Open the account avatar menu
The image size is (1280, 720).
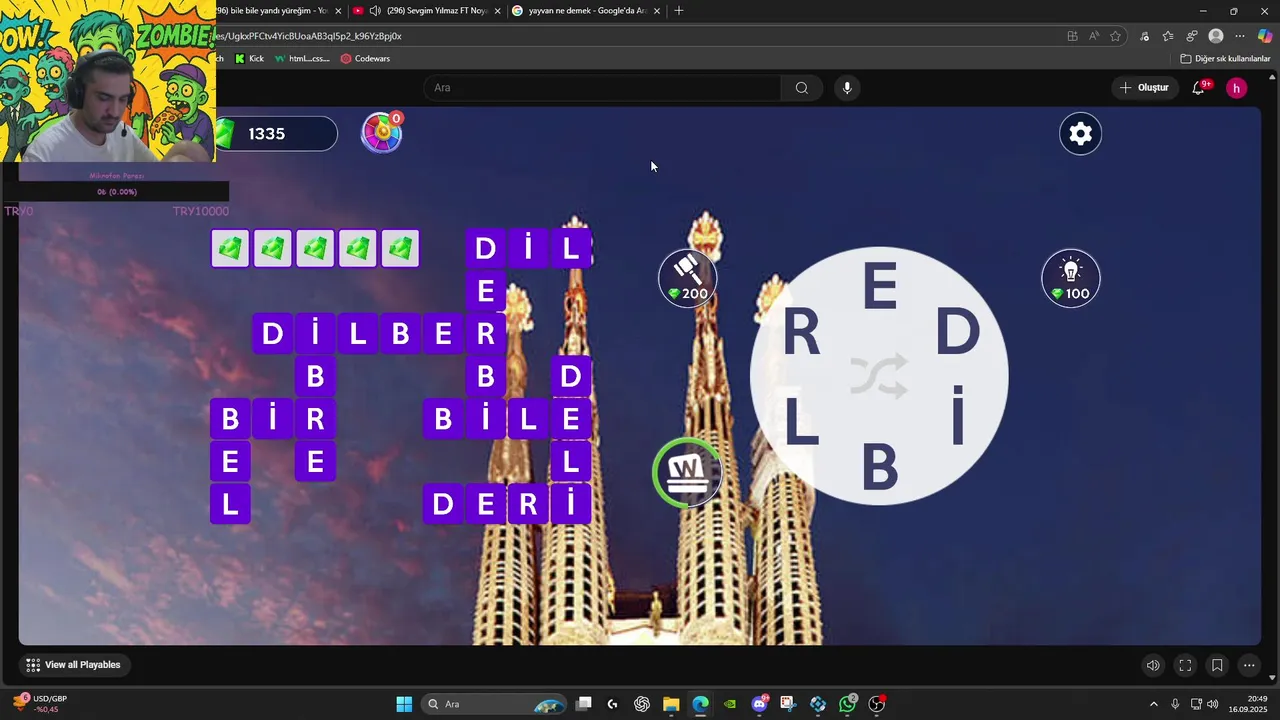click(x=1236, y=88)
